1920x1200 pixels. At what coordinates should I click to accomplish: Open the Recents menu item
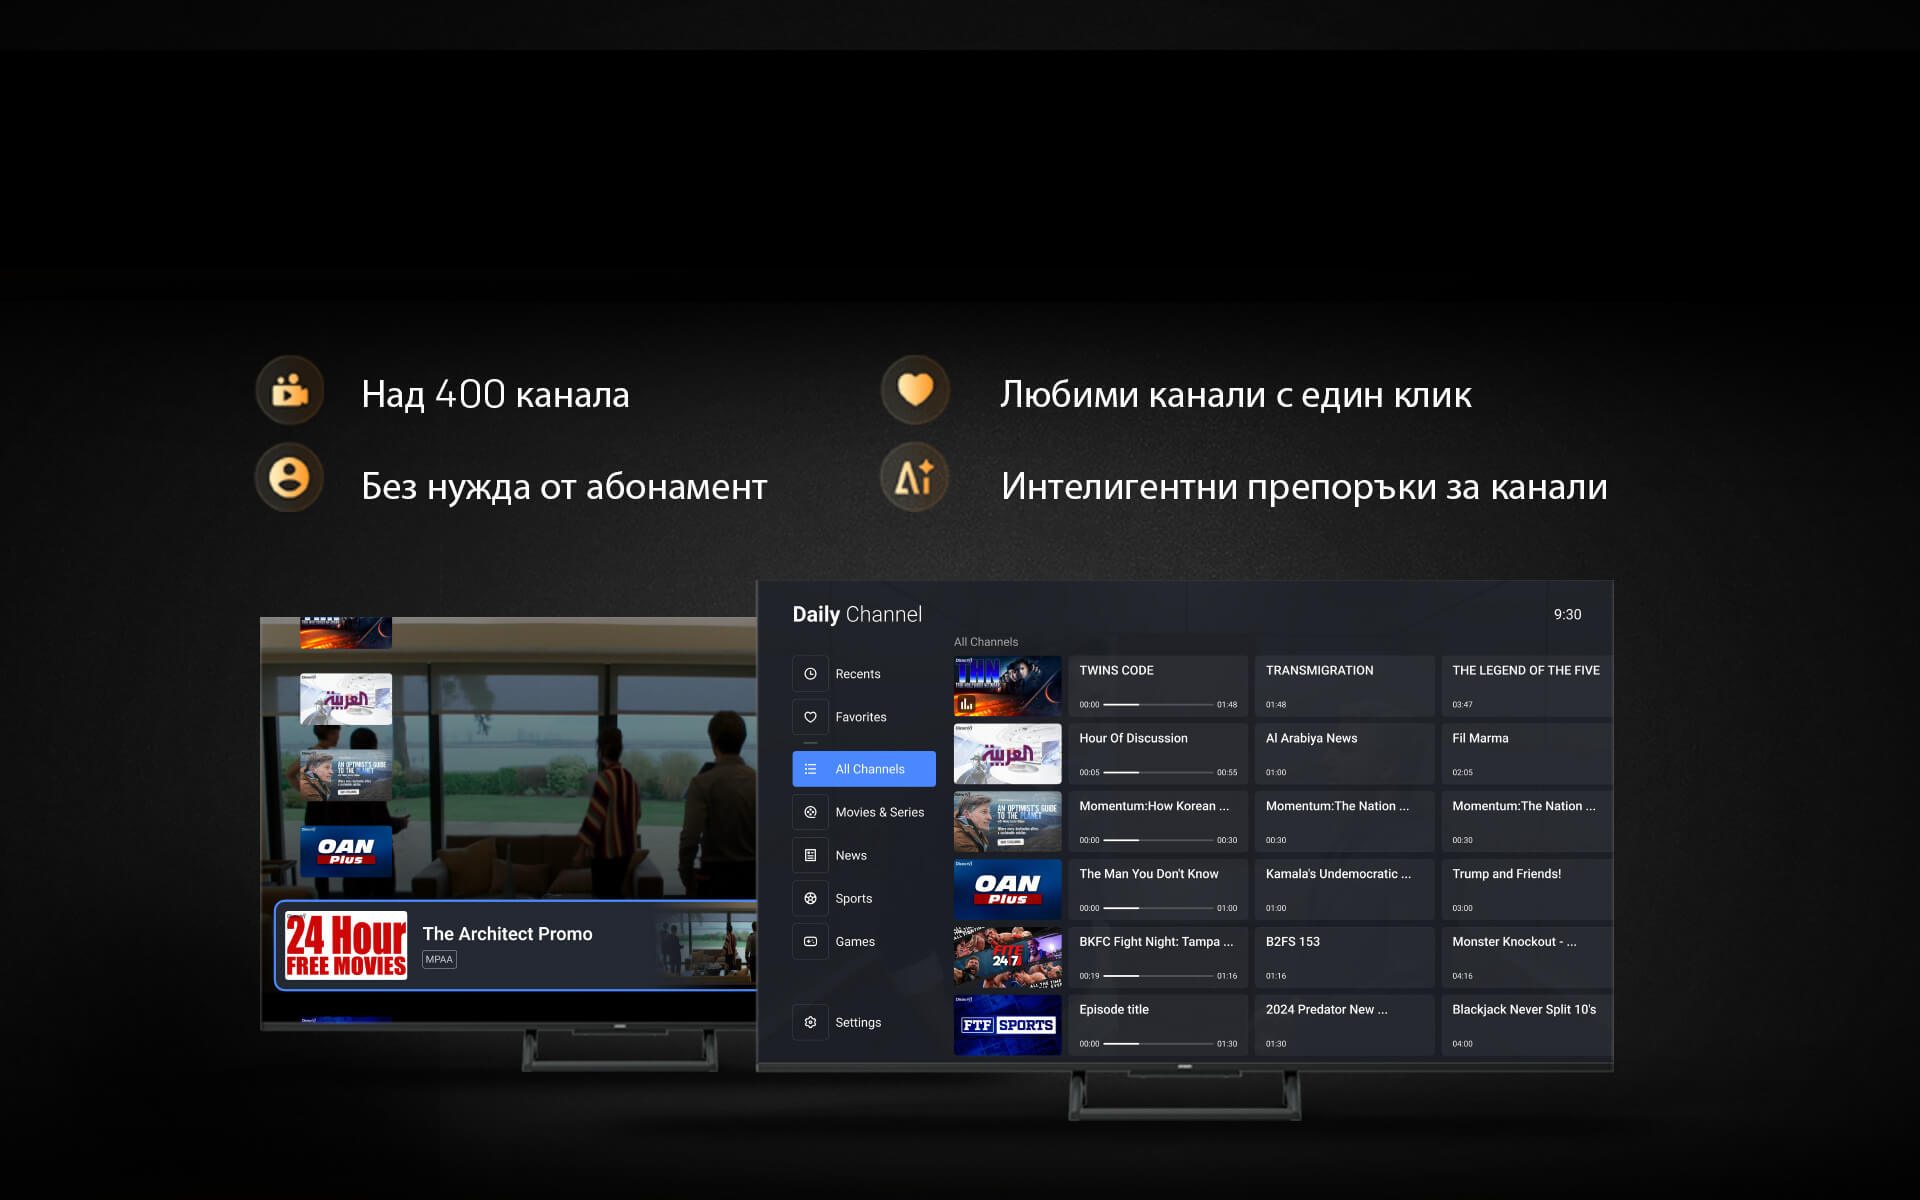coord(864,674)
